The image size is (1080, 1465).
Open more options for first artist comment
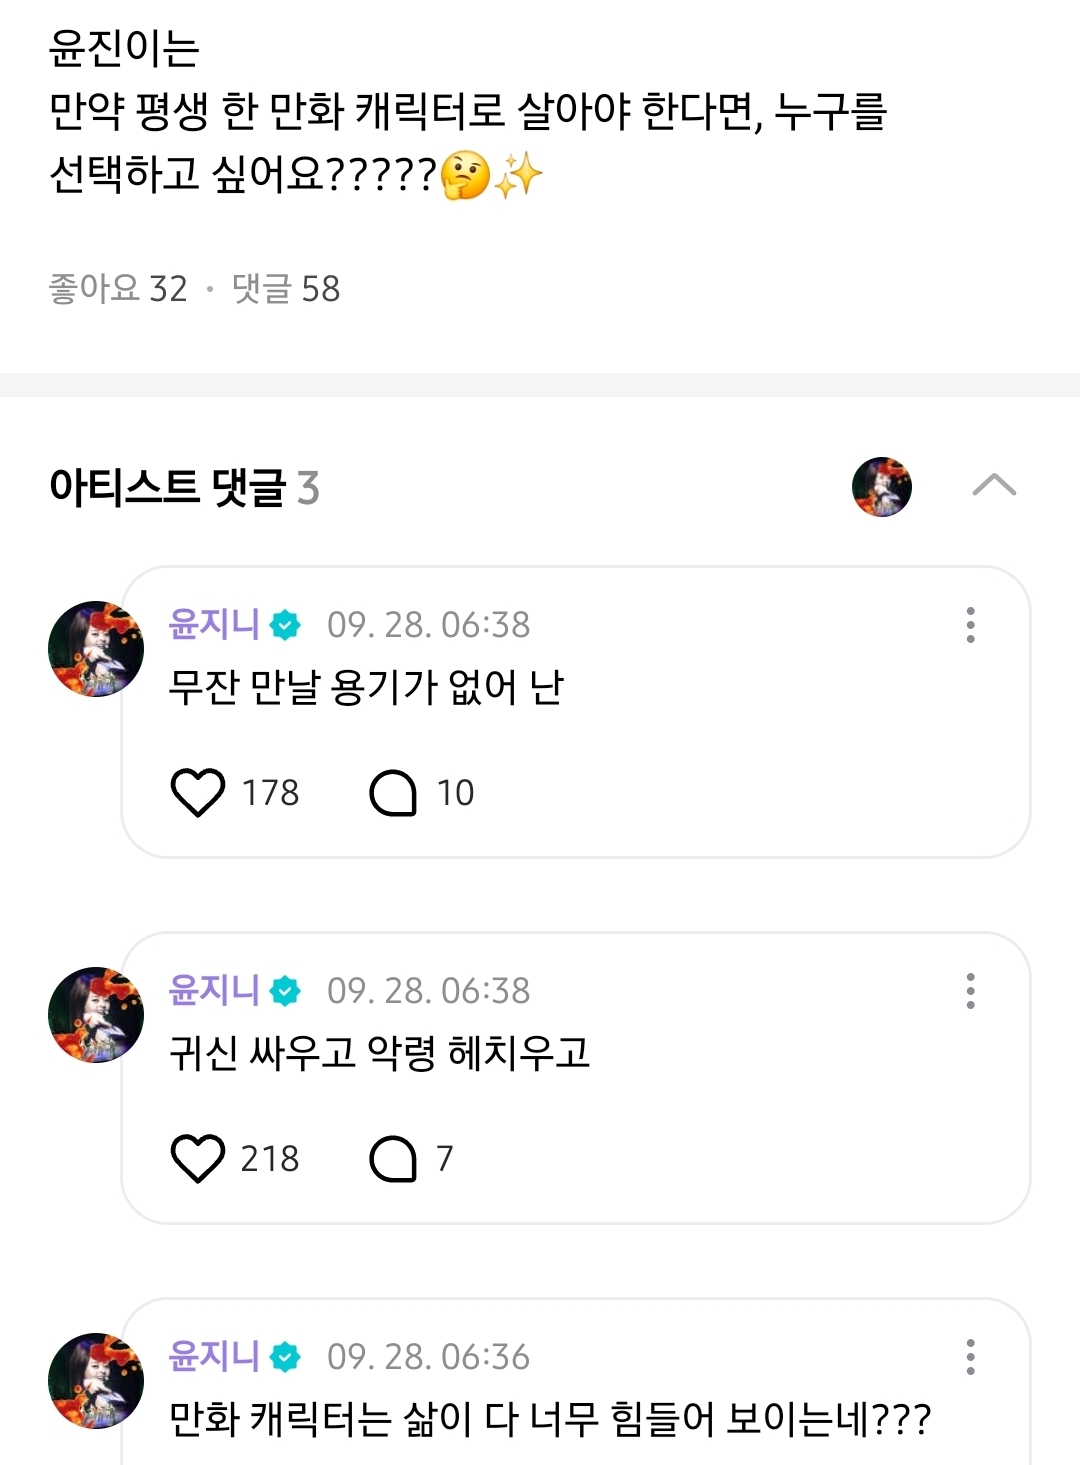pos(970,625)
